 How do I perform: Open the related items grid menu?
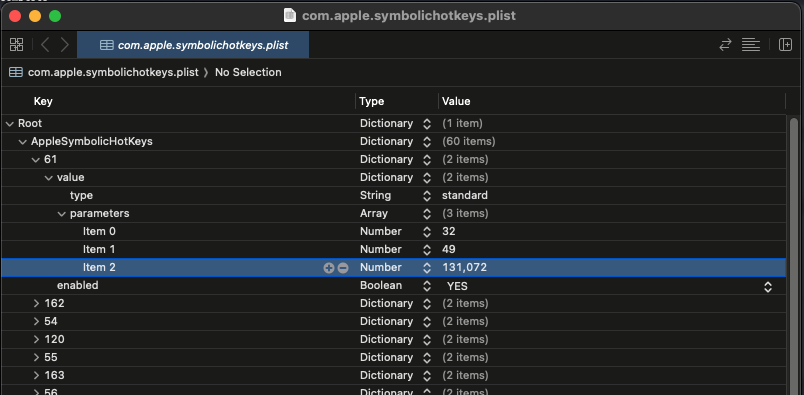(16, 45)
